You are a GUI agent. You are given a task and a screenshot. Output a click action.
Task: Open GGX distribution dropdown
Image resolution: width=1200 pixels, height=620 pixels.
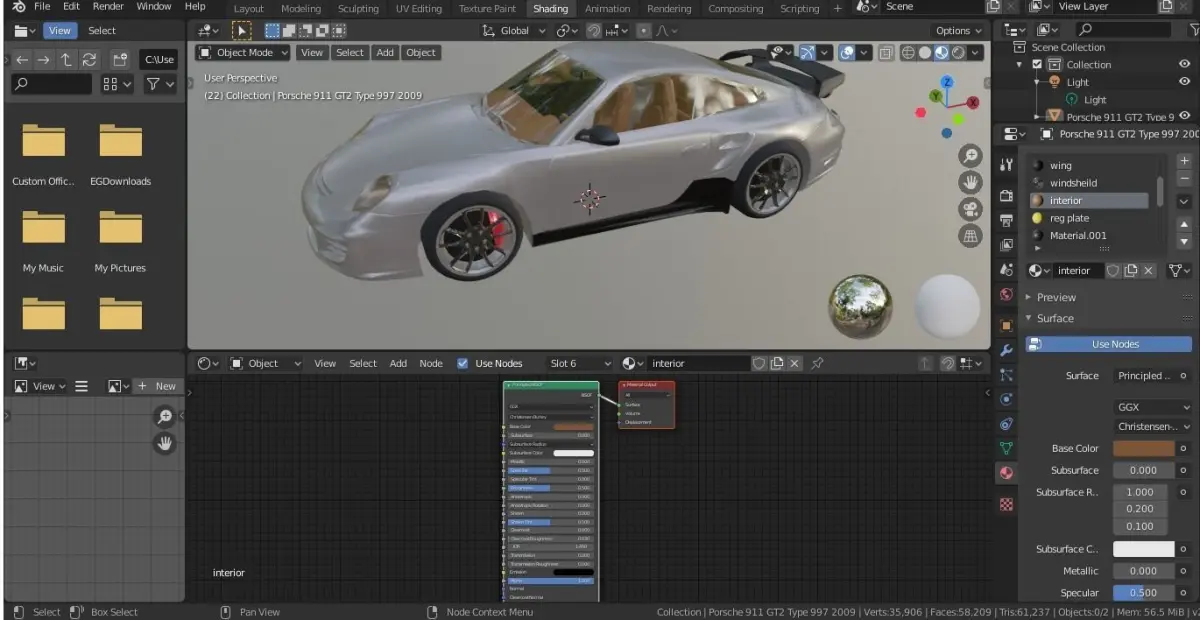pos(1153,408)
